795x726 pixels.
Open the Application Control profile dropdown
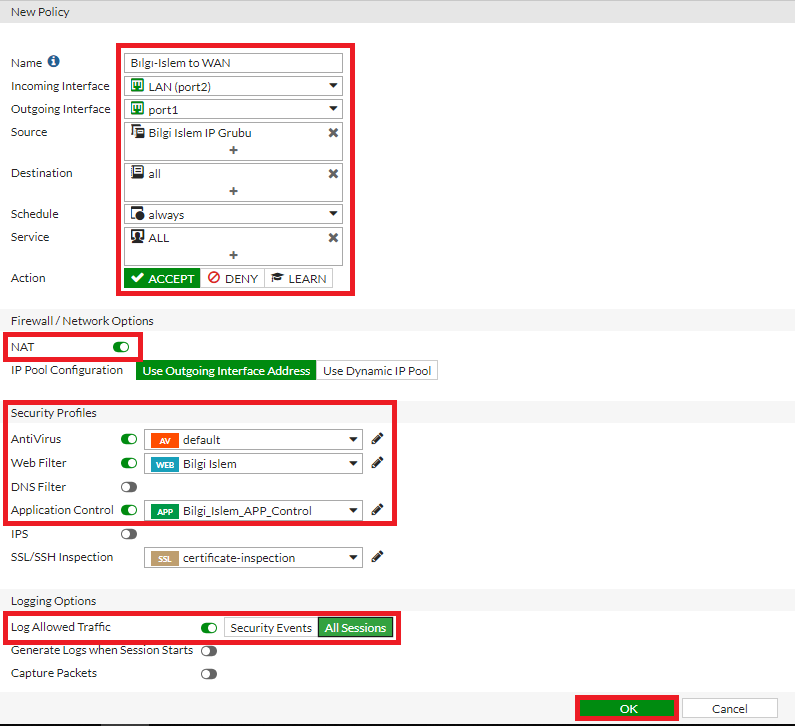click(x=254, y=511)
